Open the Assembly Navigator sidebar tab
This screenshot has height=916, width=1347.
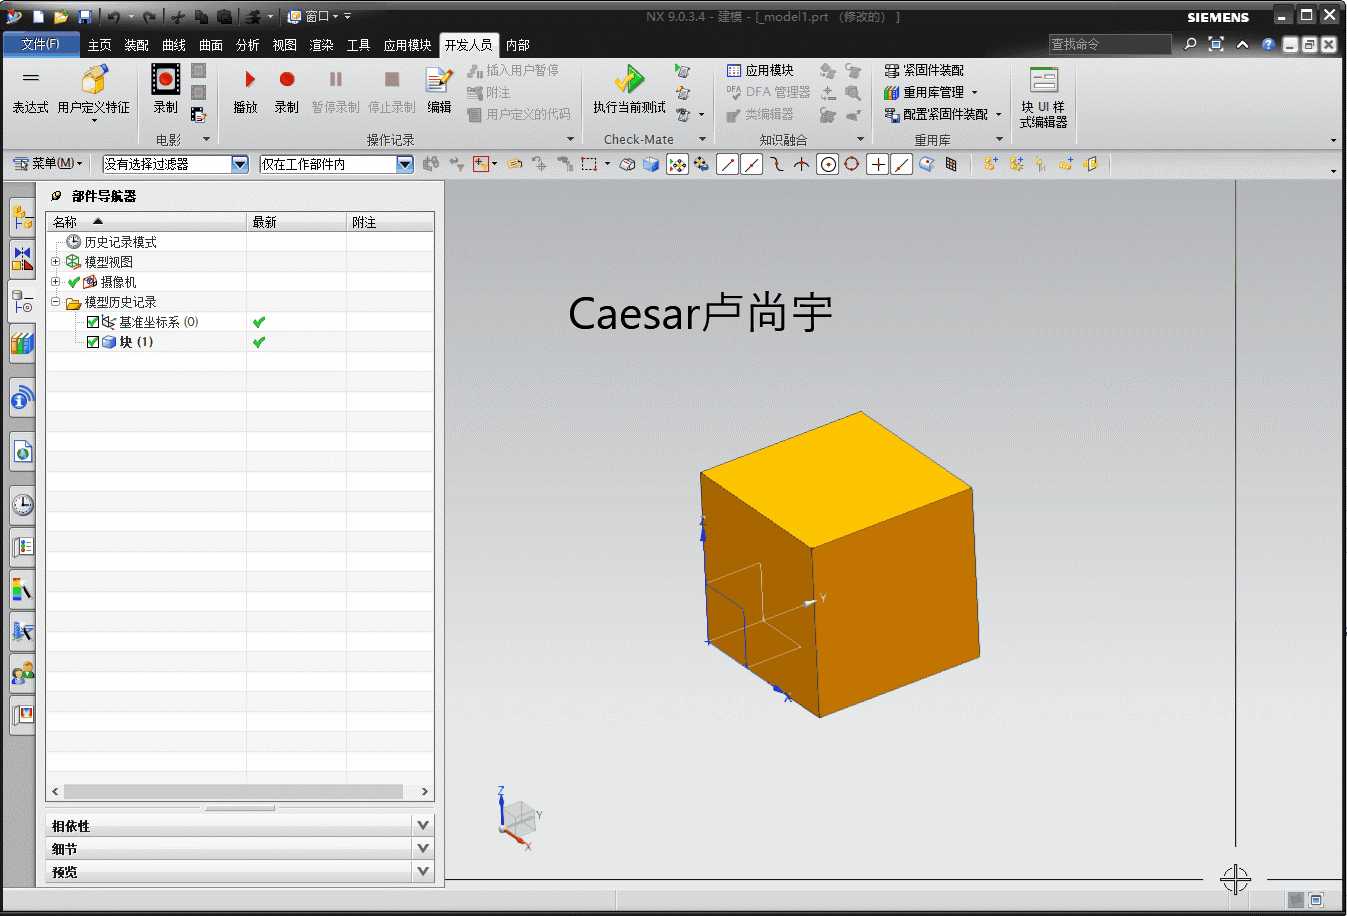[x=22, y=216]
